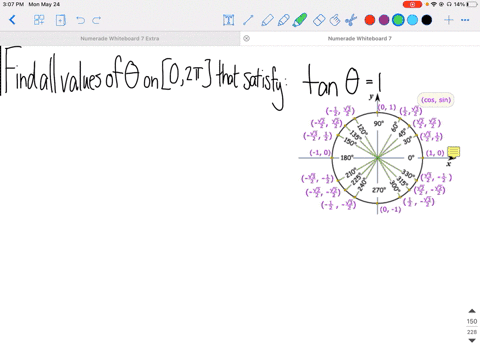Tap the (0, -1) coordinate label
The image size is (480, 360).
[x=390, y=209]
